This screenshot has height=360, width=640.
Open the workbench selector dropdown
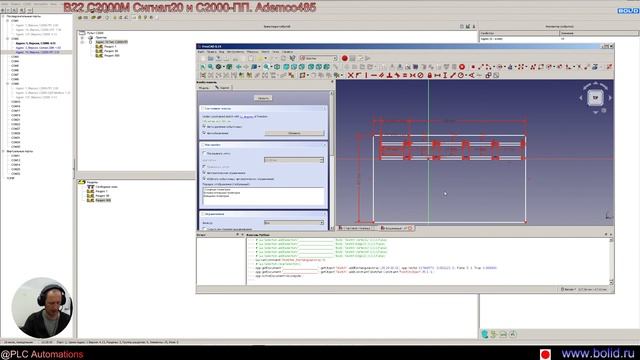tap(319, 58)
